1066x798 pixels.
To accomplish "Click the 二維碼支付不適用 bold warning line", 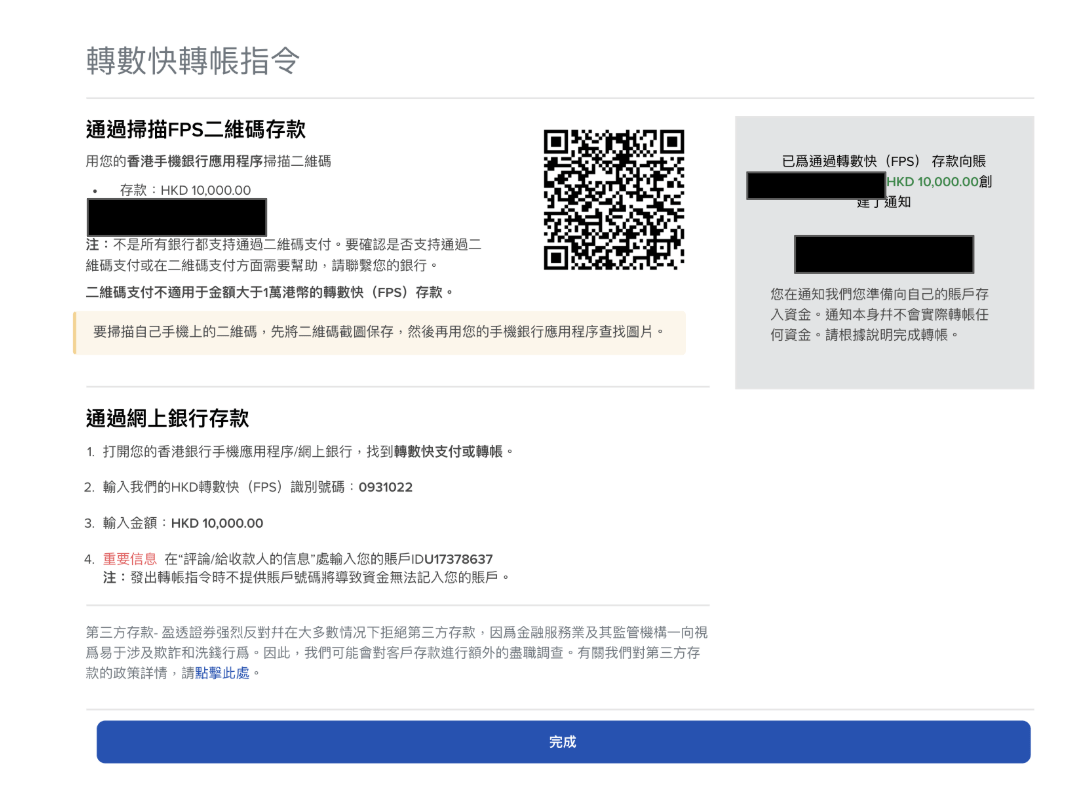I will [269, 292].
